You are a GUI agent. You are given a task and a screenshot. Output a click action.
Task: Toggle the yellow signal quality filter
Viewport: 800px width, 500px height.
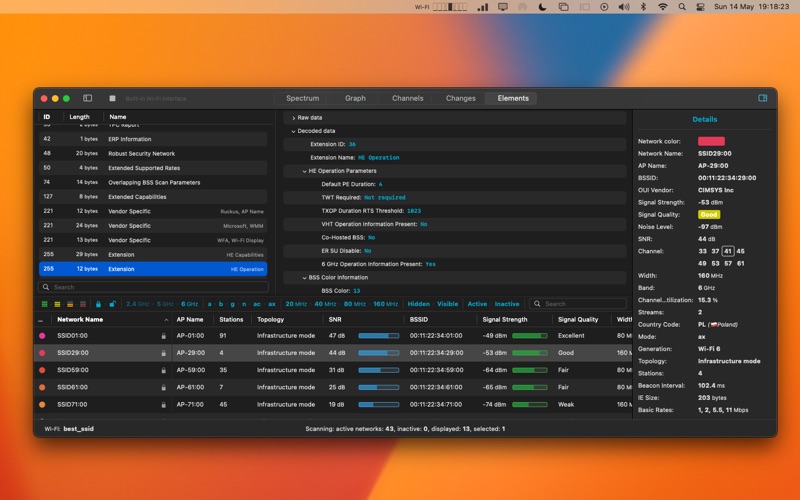point(57,304)
